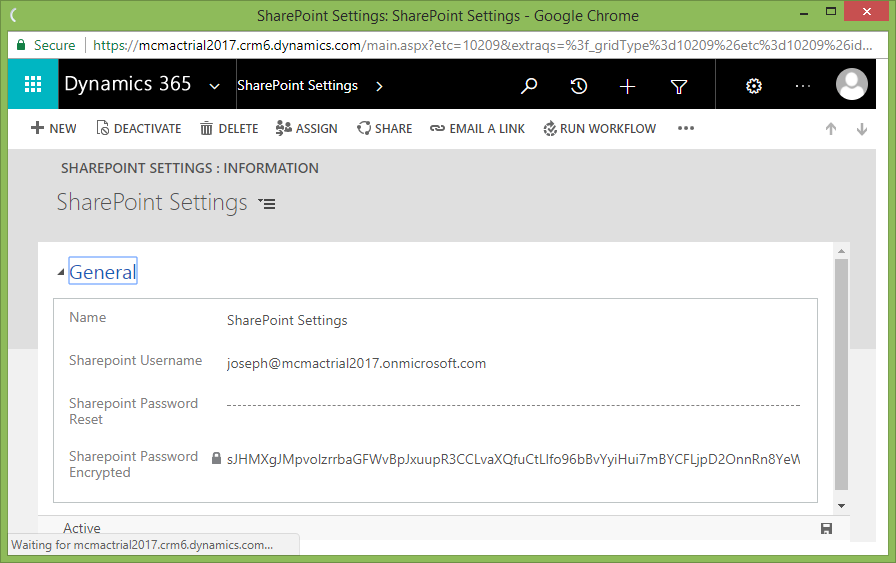
Task: Open more commands ellipsis in command bar
Action: [x=685, y=128]
